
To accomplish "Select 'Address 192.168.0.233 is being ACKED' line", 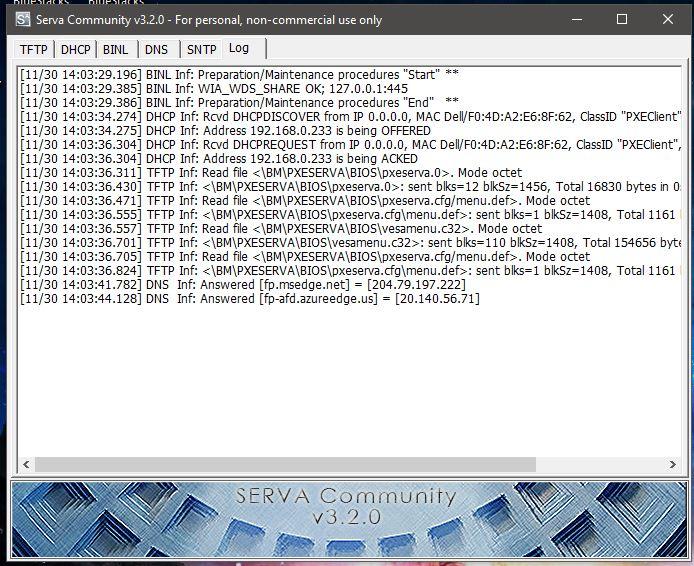I will 219,158.
